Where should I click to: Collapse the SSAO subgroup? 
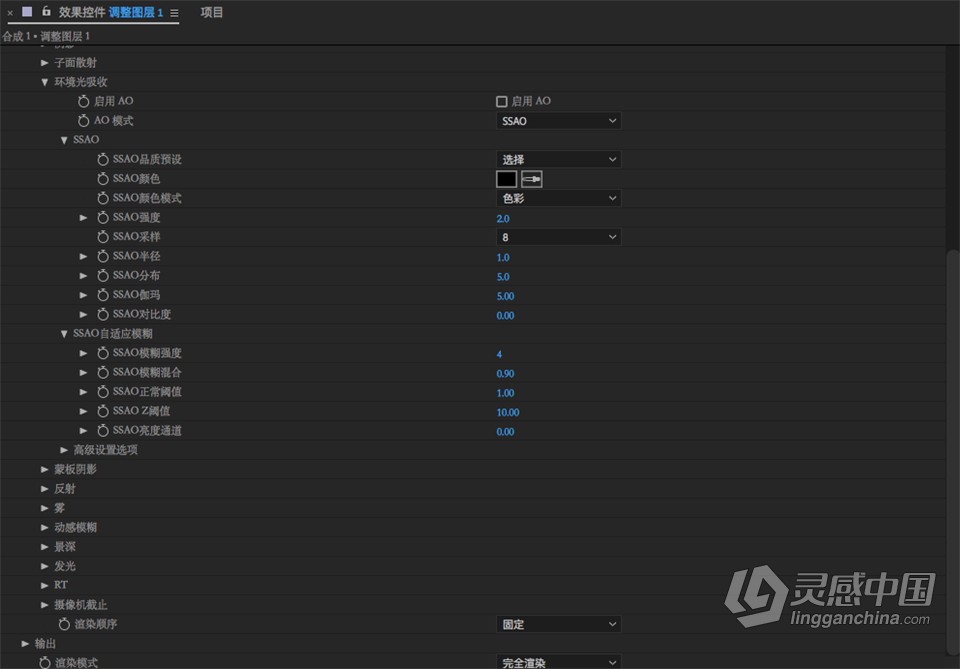click(64, 140)
